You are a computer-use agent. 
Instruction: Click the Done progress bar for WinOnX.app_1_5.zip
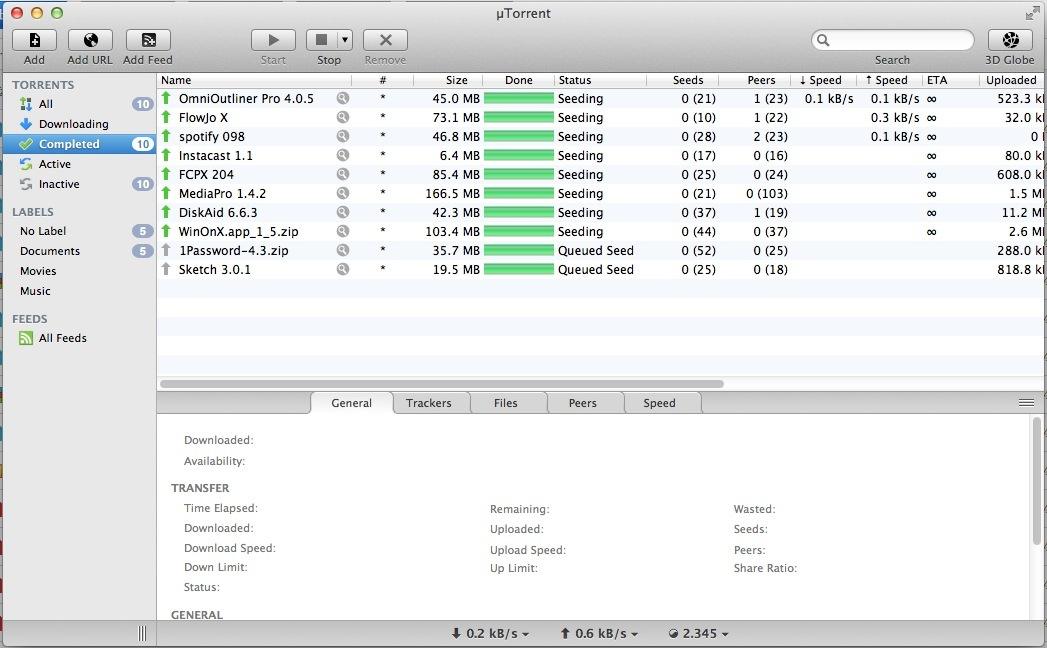[519, 232]
